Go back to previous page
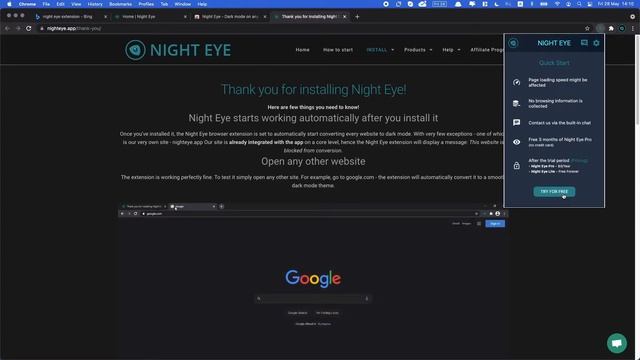Image resolution: width=640 pixels, height=360 pixels. (x=7, y=29)
